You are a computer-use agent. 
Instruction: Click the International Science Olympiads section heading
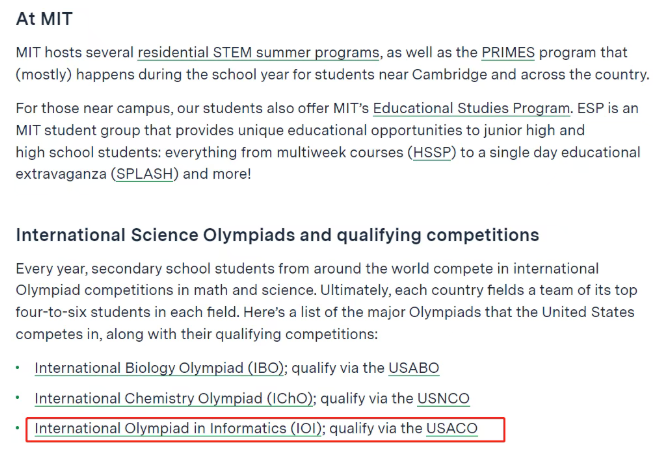coord(277,236)
